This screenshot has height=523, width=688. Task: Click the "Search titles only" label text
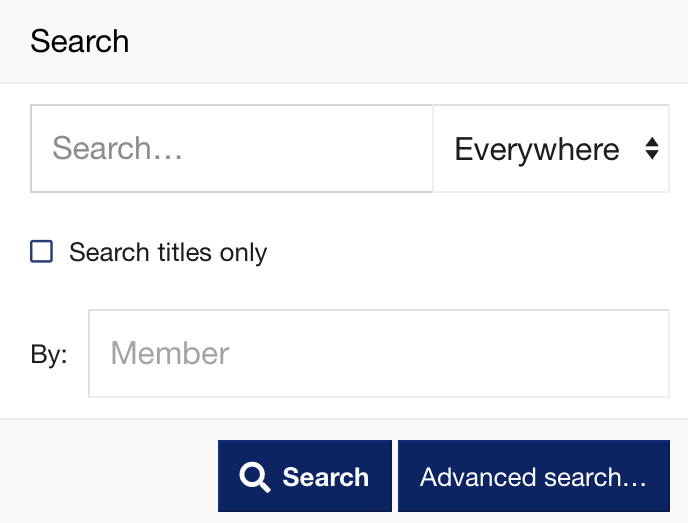click(x=167, y=252)
